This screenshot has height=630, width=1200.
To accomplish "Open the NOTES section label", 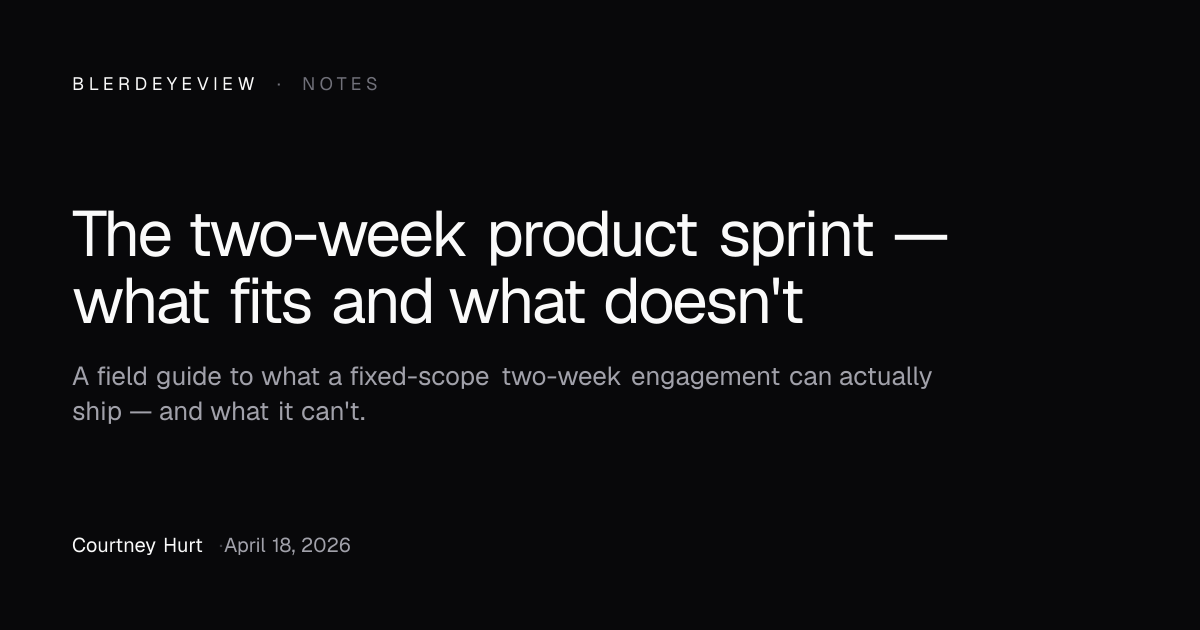I will coord(341,84).
